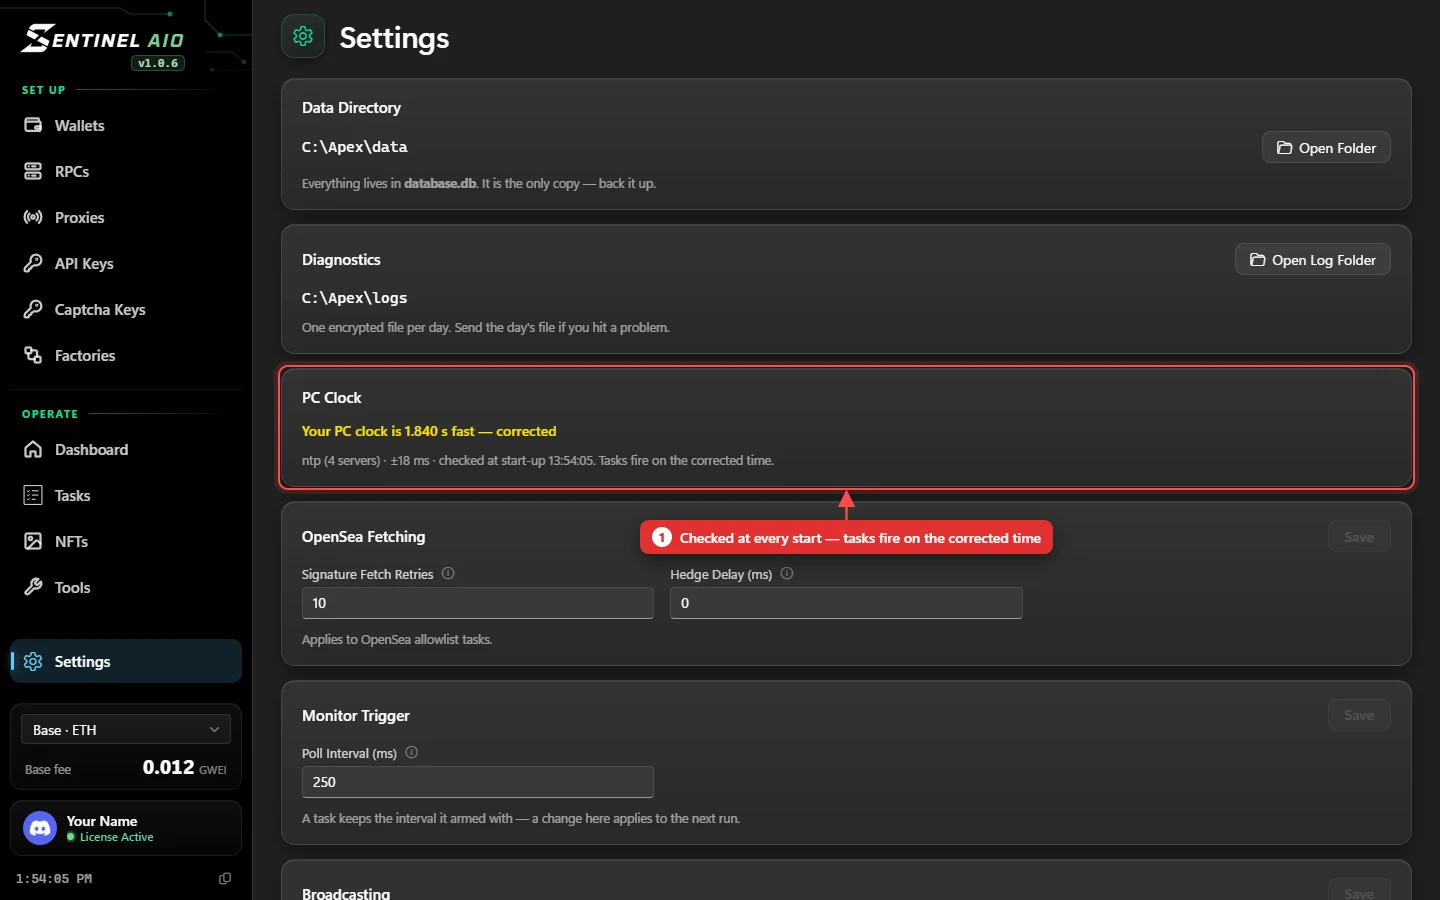Focus the Signature Fetch Retries field

(x=478, y=603)
